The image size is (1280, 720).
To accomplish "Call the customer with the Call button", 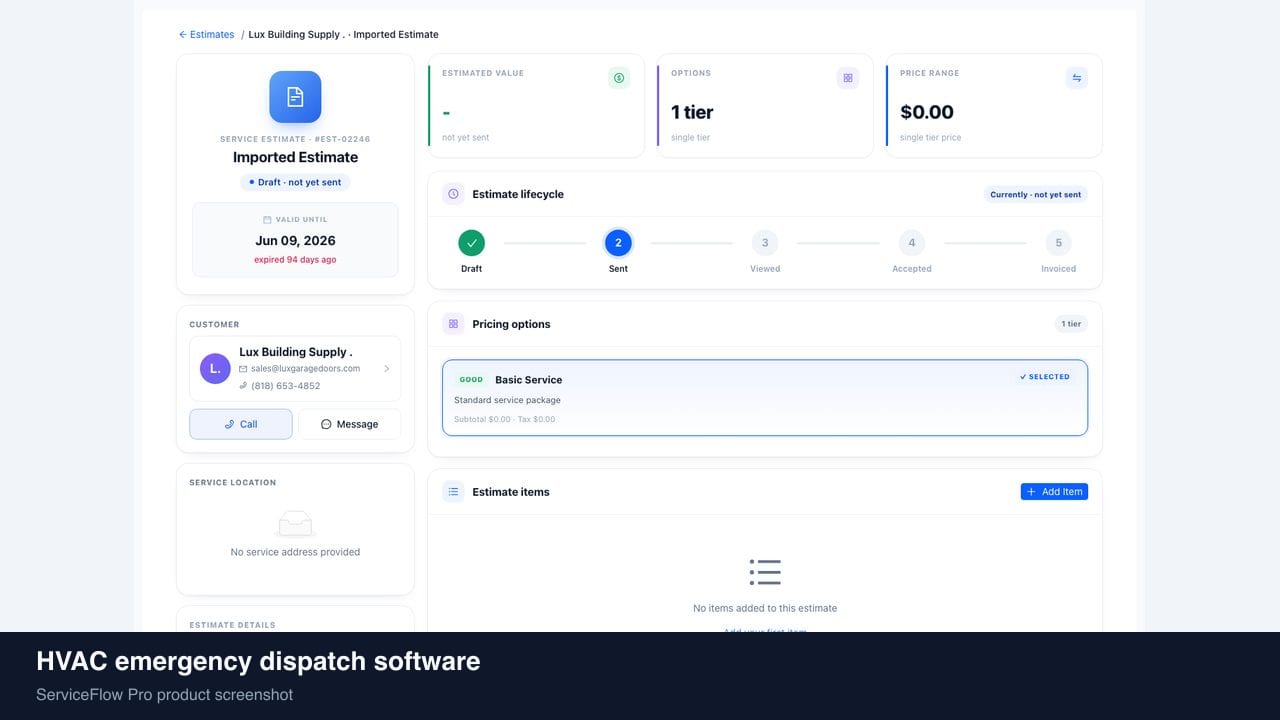I will tap(241, 424).
